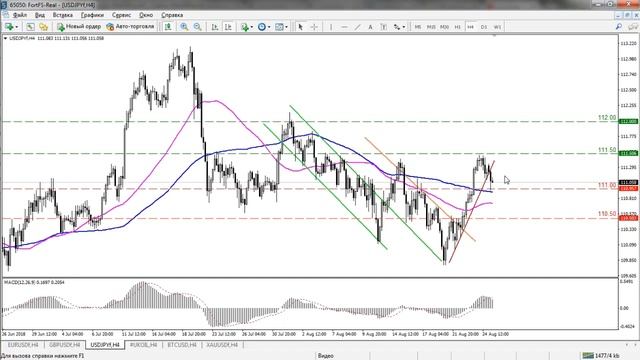Open the new chart icon
The width and height of the screenshot is (640, 360).
[x=9, y=27]
